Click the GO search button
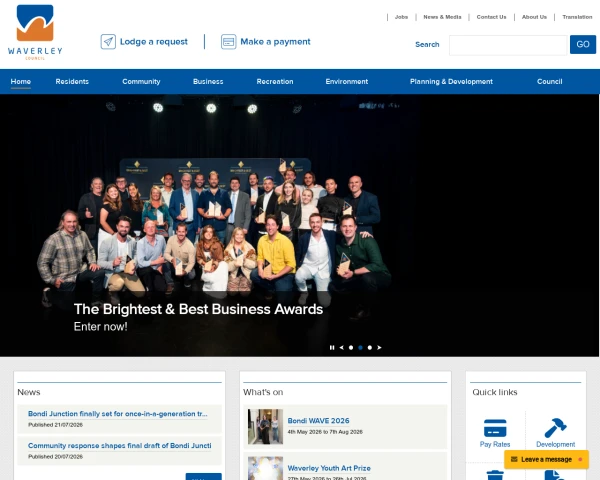The image size is (600, 480). pyautogui.click(x=582, y=44)
